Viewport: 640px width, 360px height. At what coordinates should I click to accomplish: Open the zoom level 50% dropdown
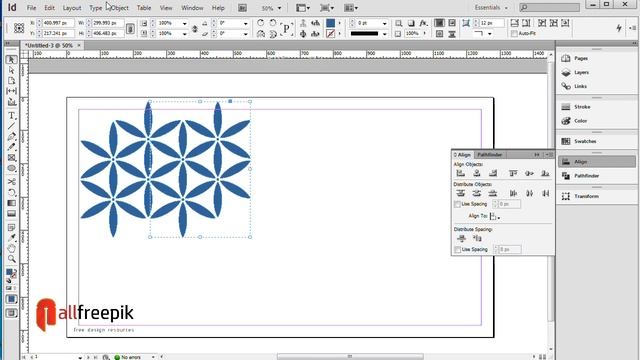(279, 8)
